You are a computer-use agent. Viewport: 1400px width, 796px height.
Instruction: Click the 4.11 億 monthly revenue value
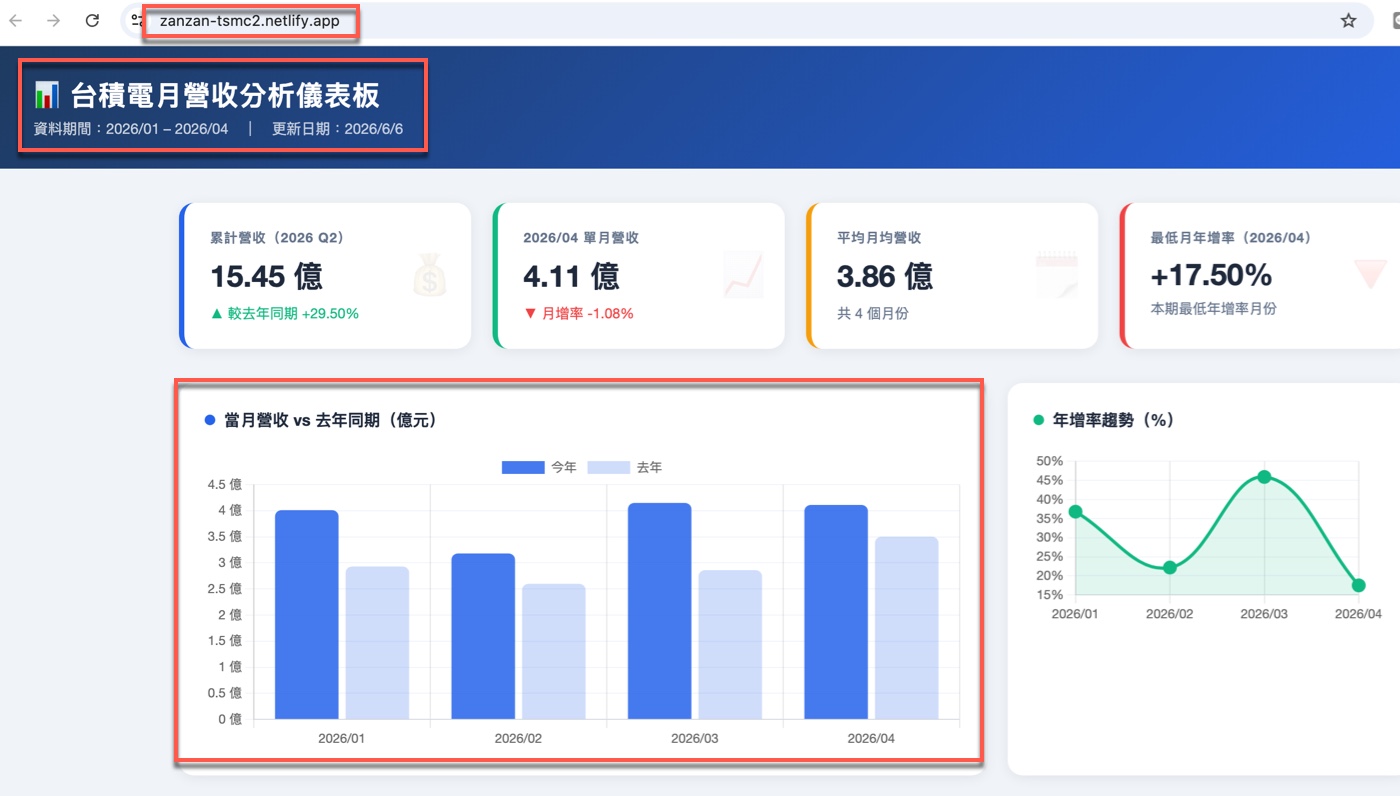pyautogui.click(x=571, y=276)
